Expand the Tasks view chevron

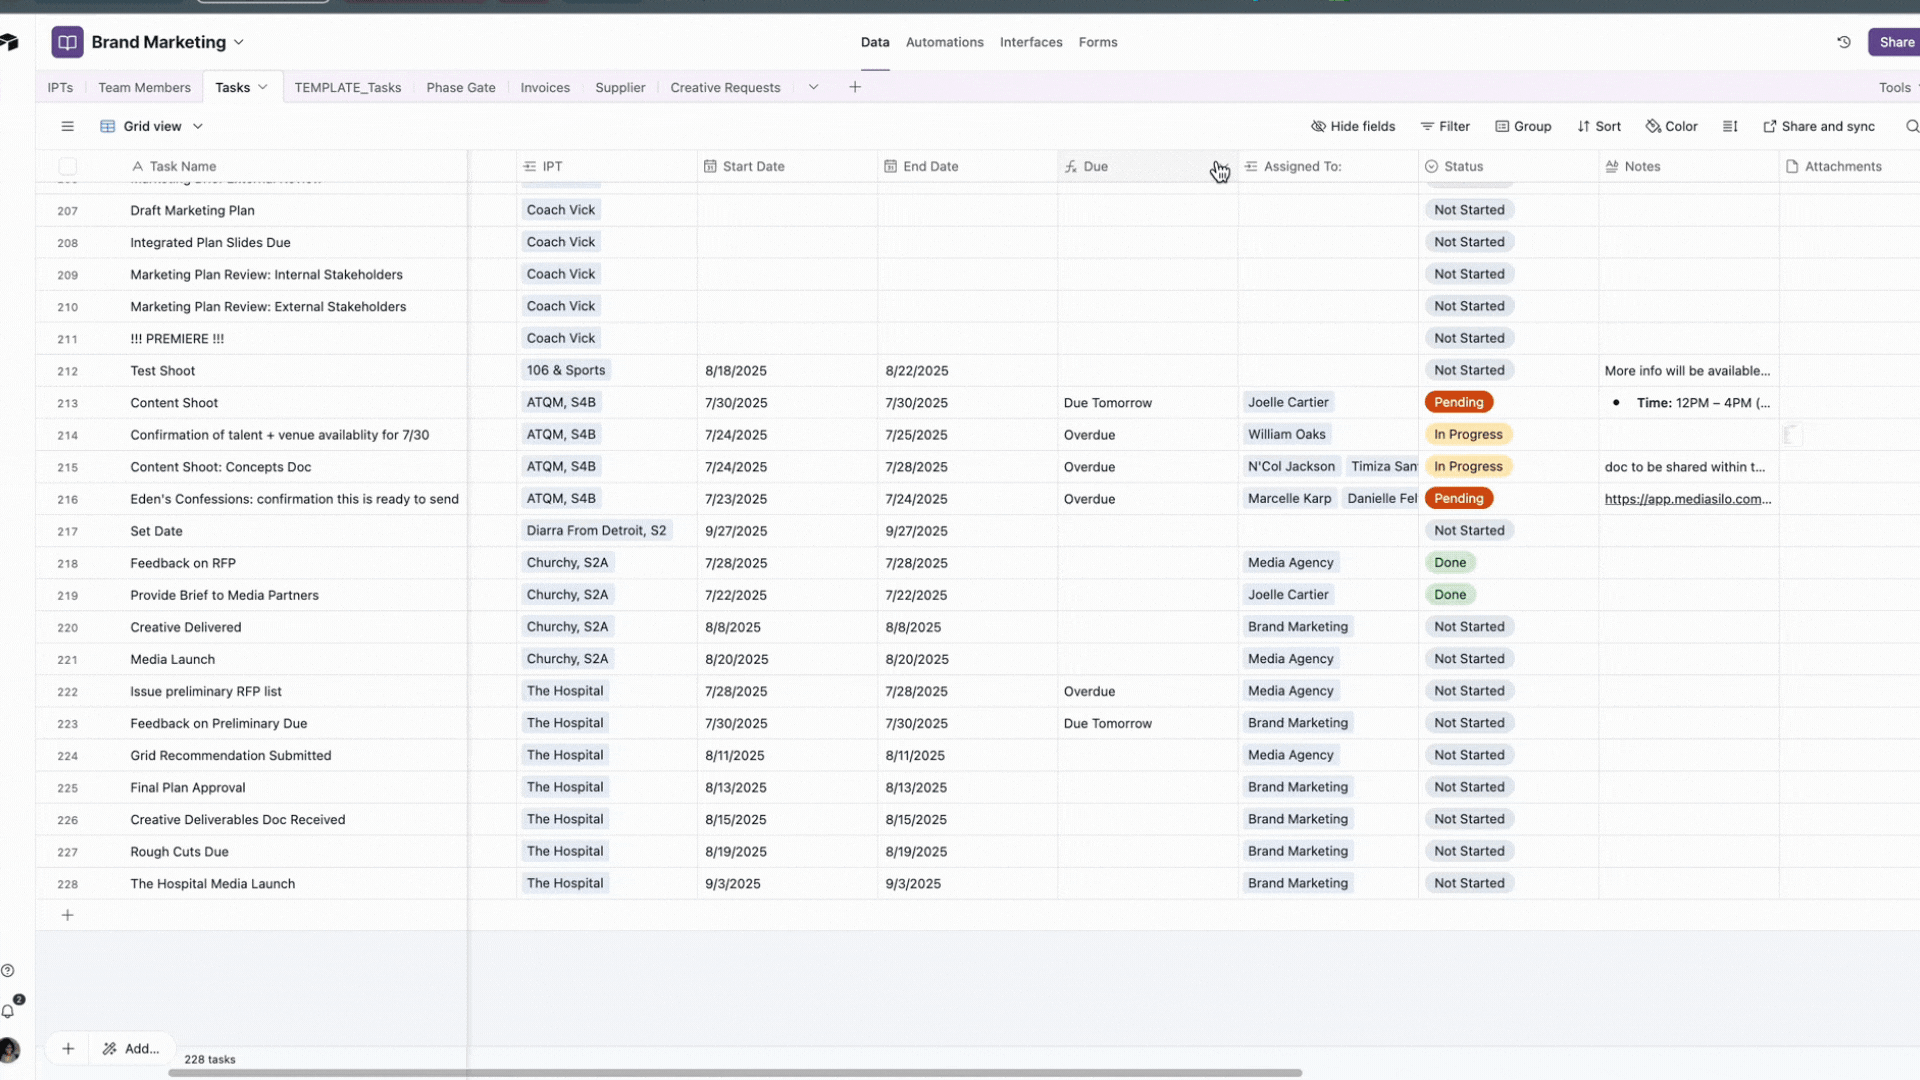click(x=262, y=87)
